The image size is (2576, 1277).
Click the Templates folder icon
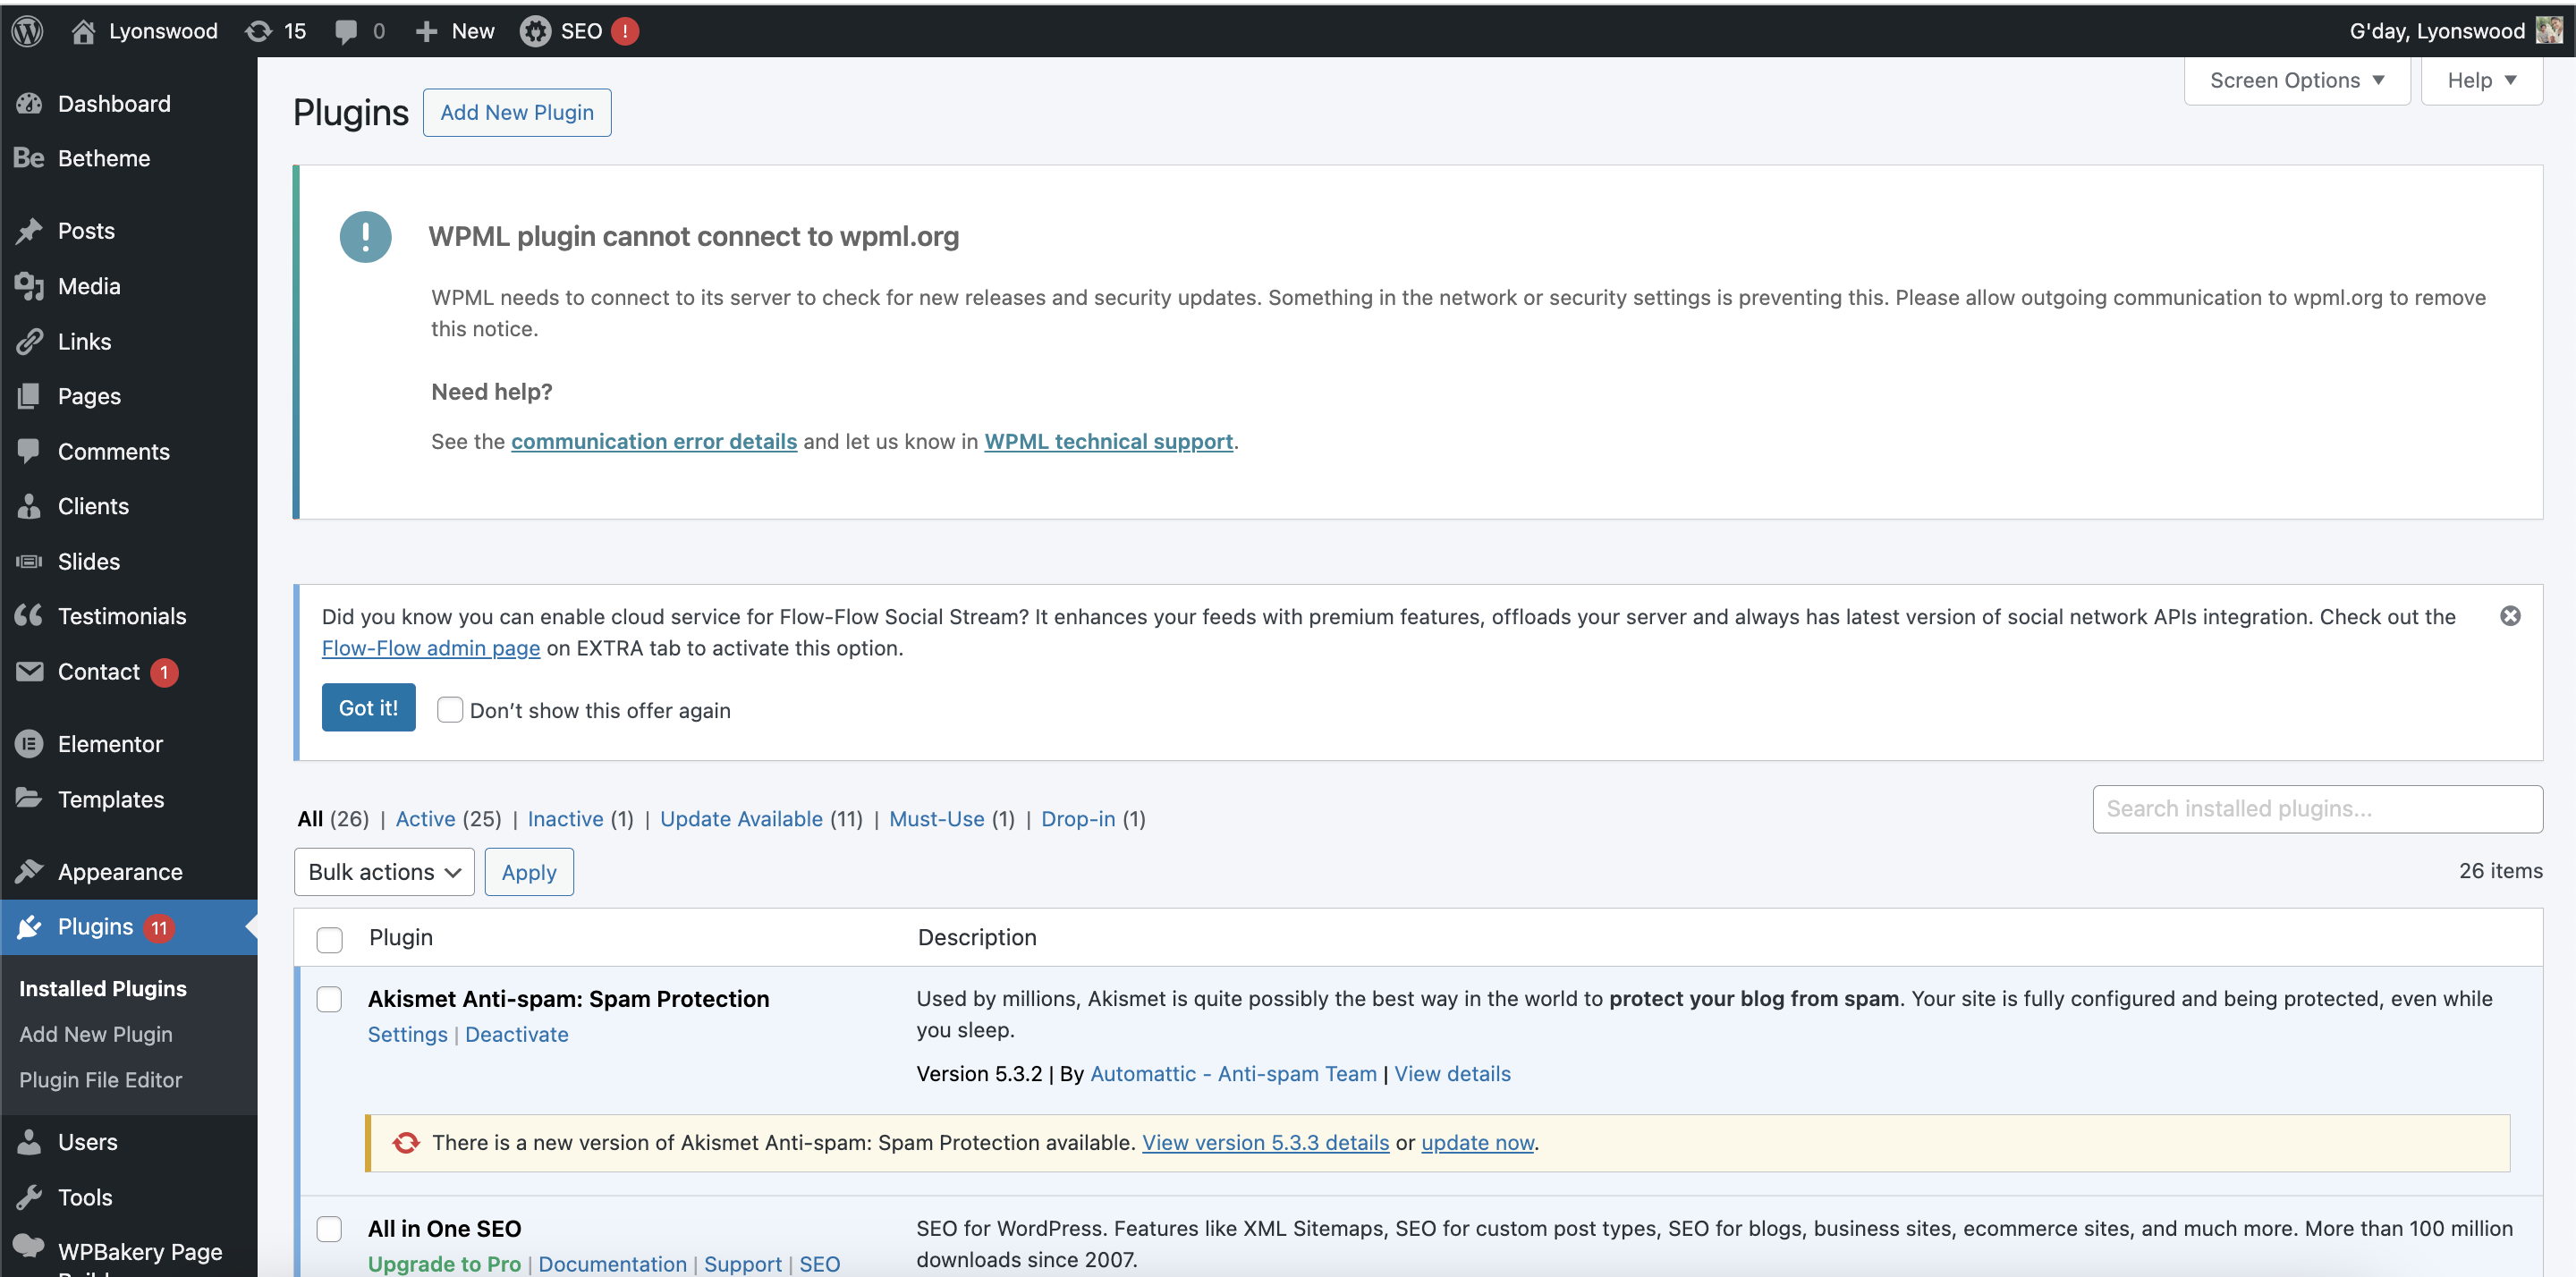coord(29,798)
